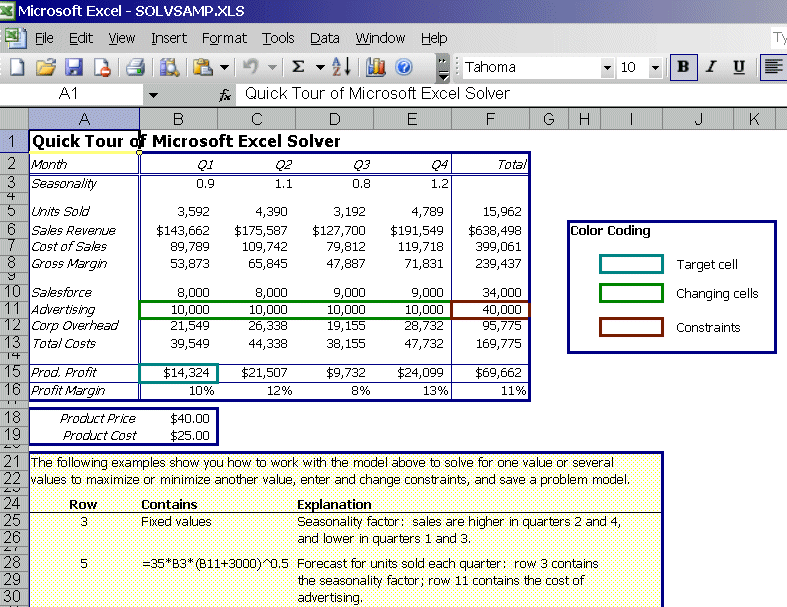Open the Data menu
Screen dimensions: 787x607
(325, 38)
